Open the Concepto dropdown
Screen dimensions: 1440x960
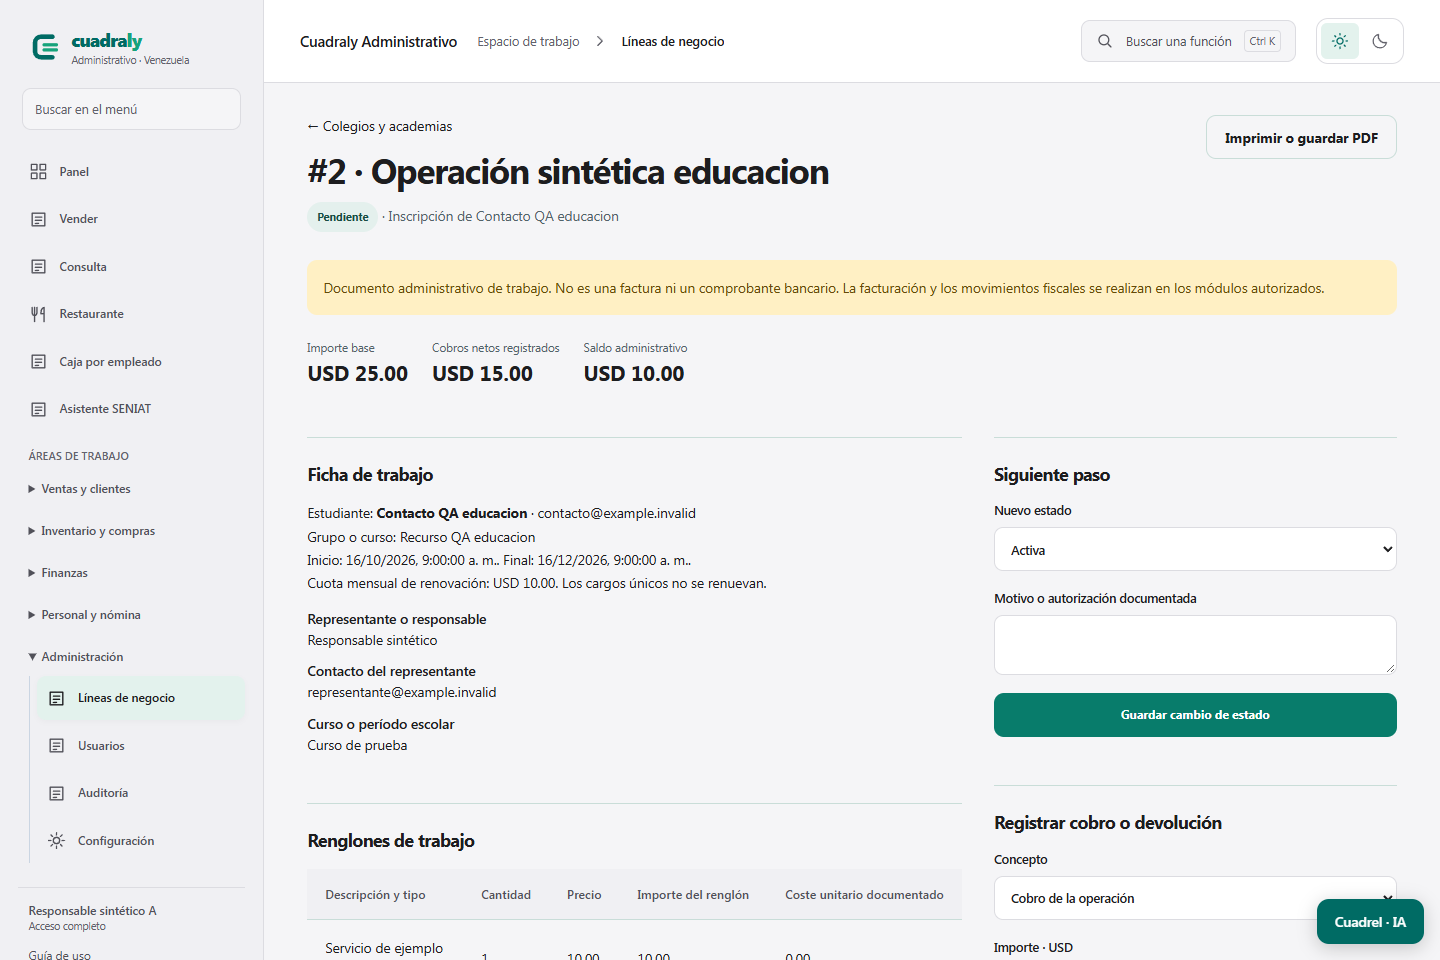tap(1195, 898)
